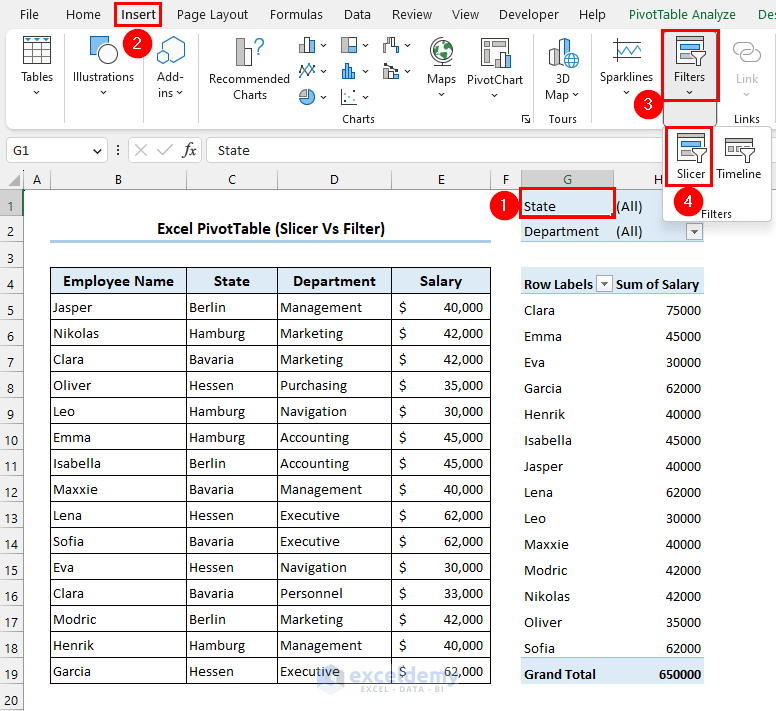Select Modric in the pivot table
This screenshot has height=711, width=776.
click(545, 570)
